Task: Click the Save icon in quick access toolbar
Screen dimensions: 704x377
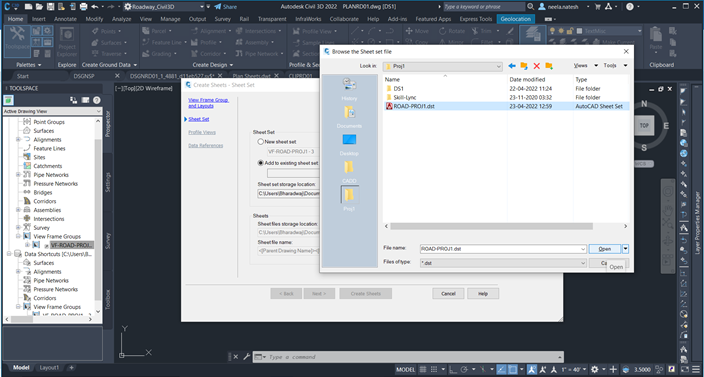Action: tap(50, 7)
